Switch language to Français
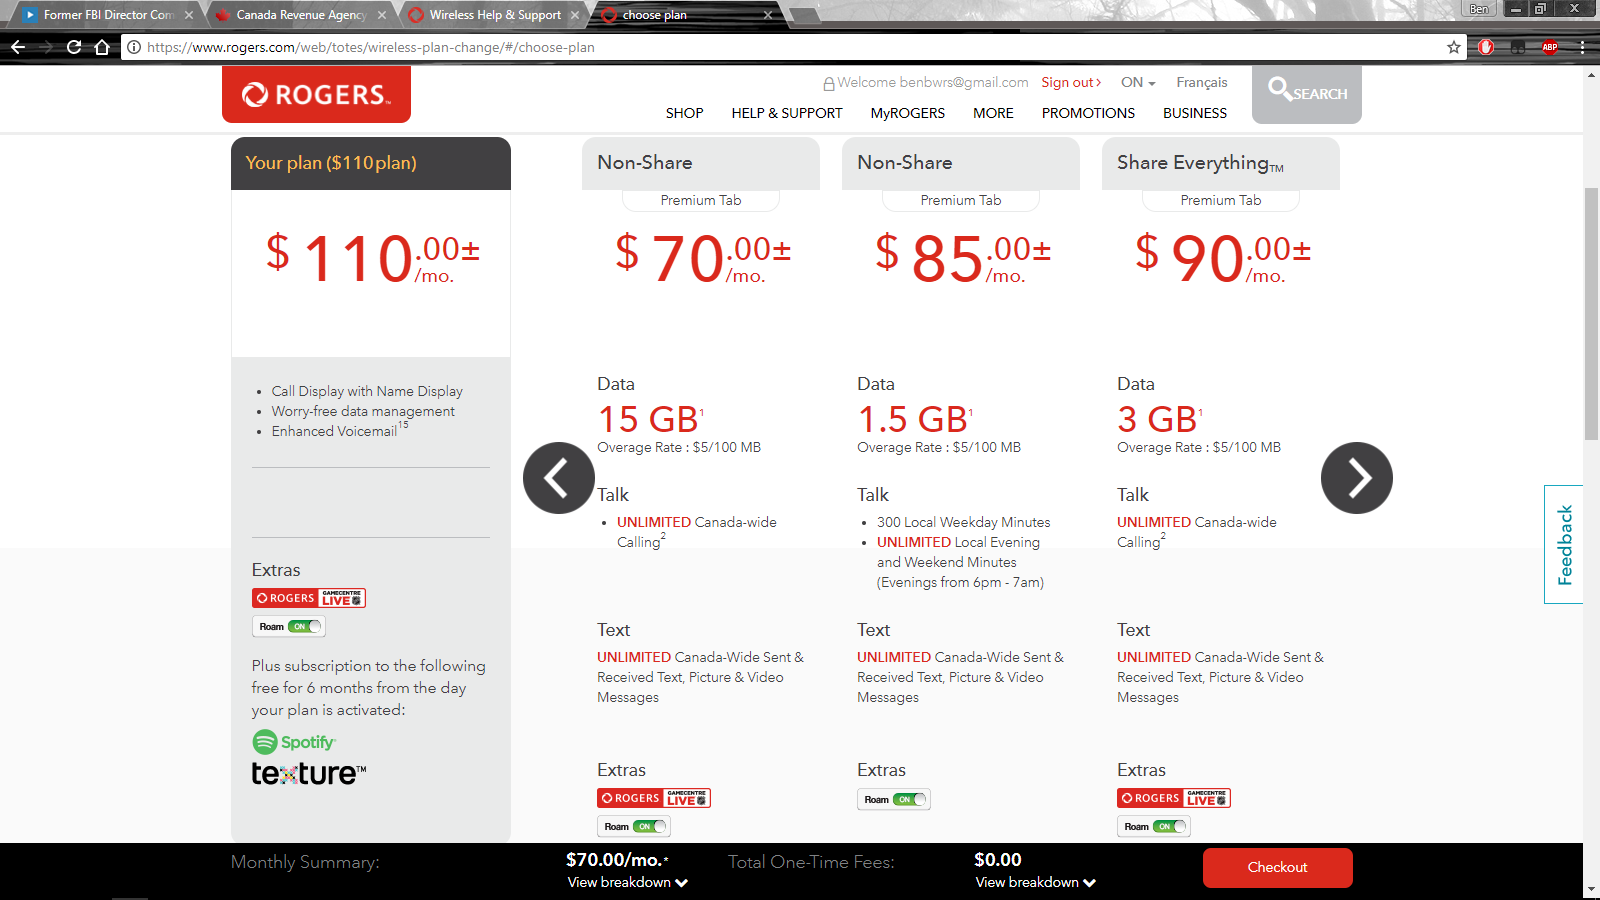 1202,82
